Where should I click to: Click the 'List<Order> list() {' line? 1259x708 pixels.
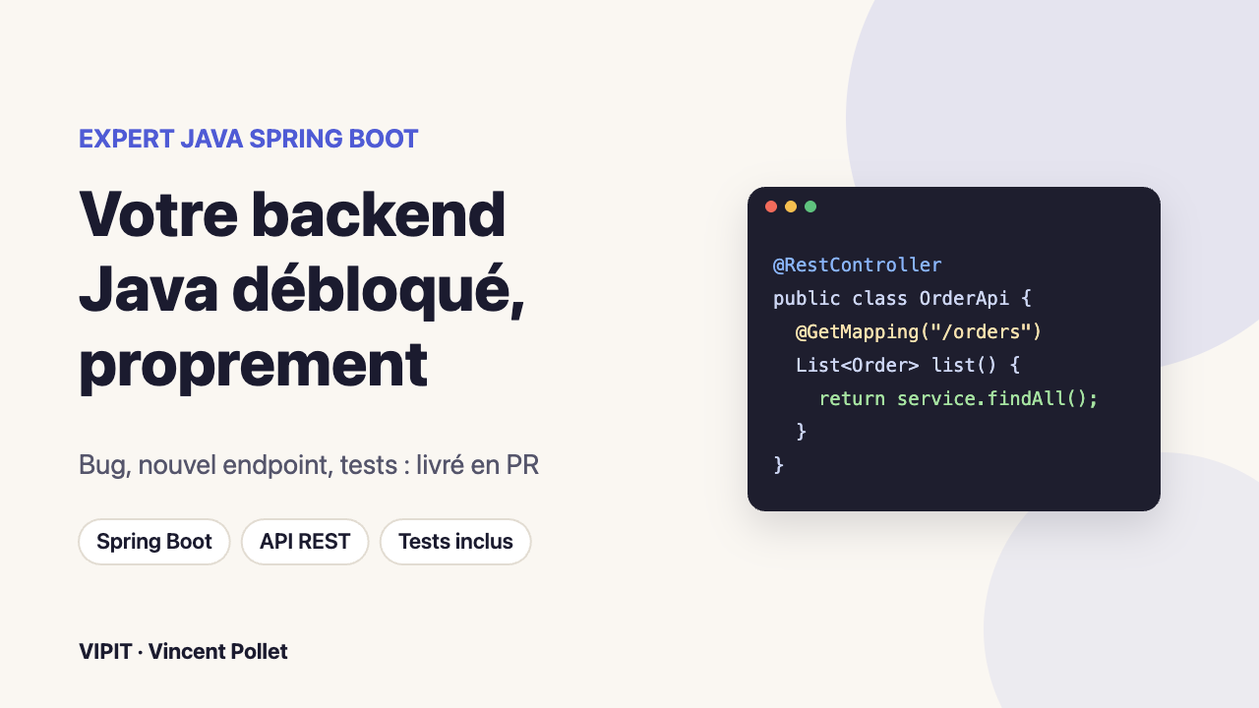pos(908,365)
